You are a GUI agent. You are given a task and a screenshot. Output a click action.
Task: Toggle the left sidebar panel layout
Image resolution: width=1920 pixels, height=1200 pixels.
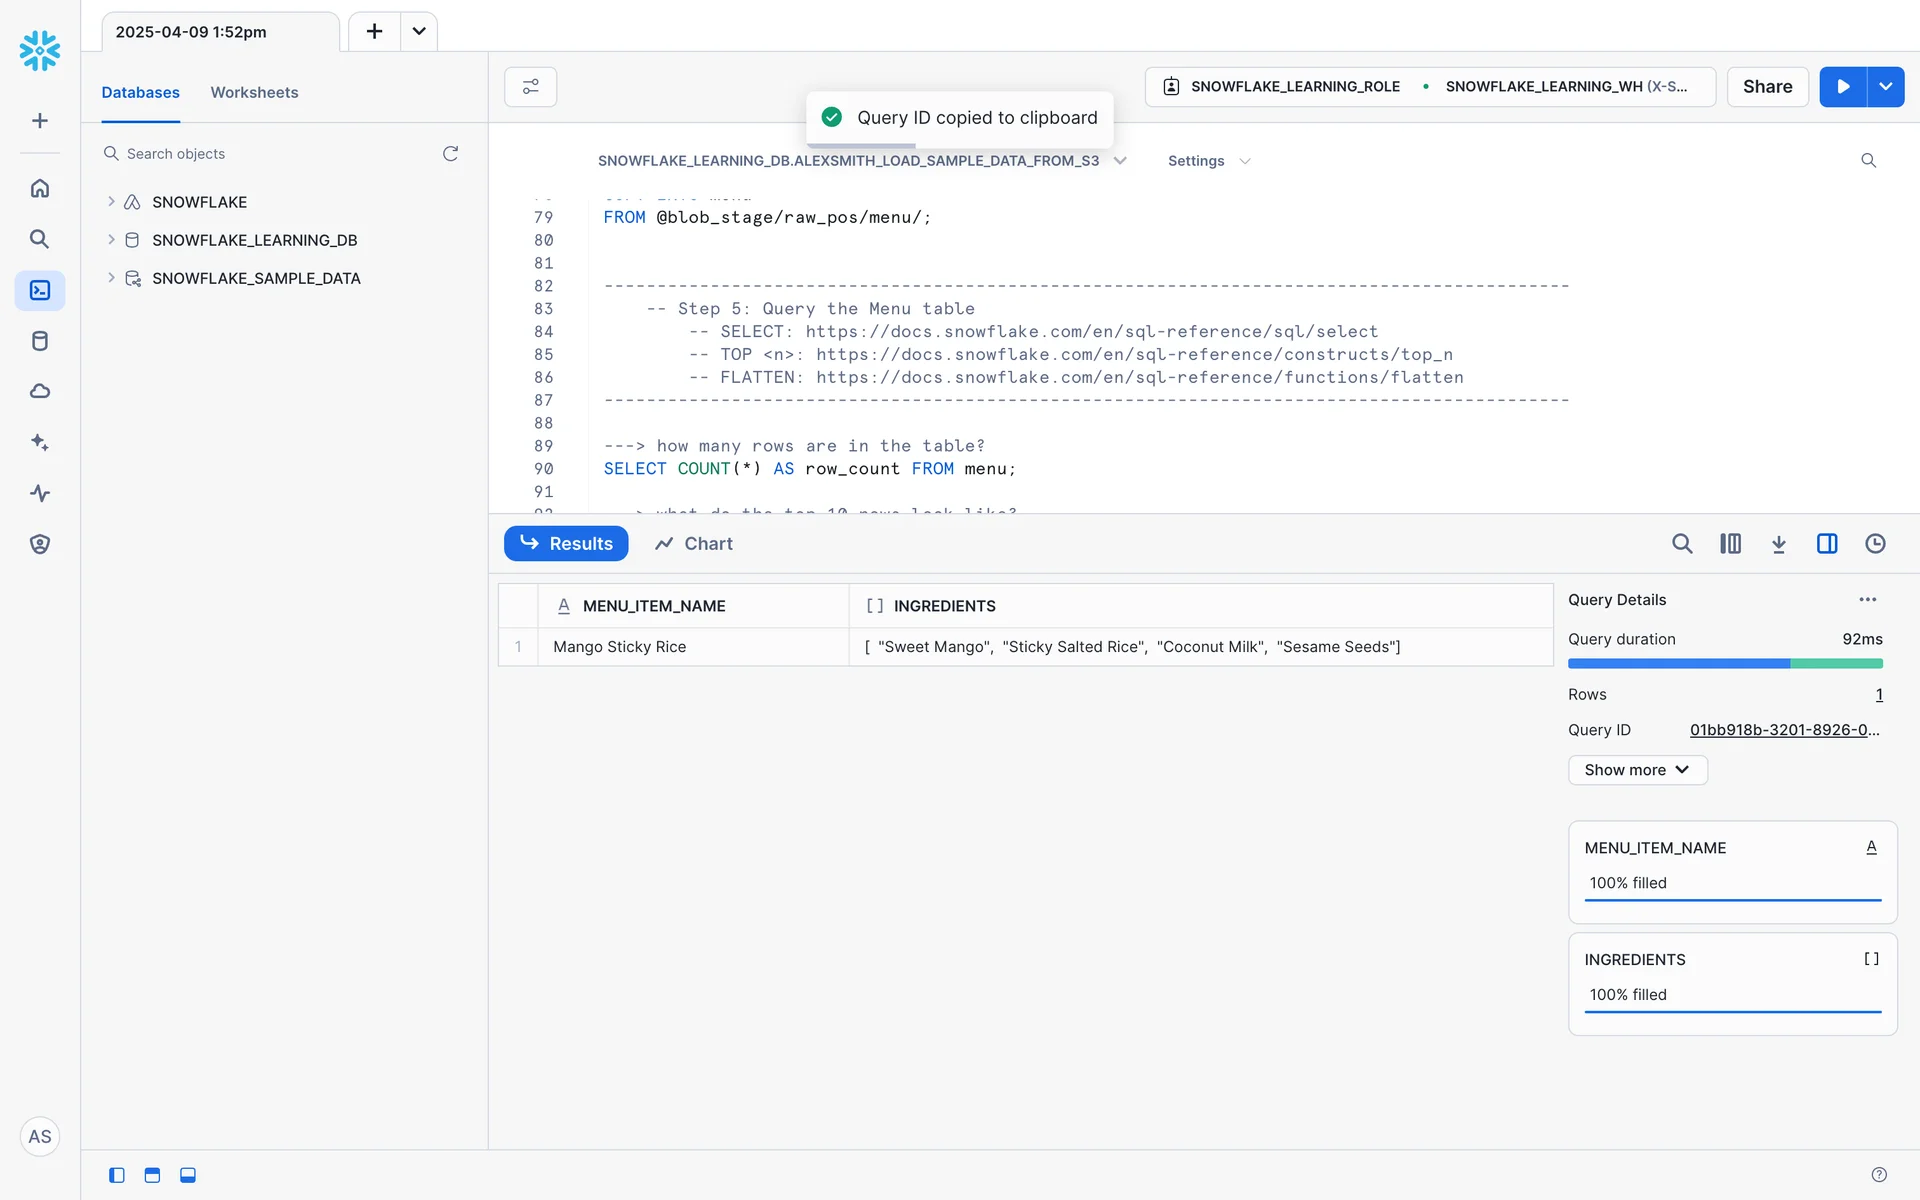[x=117, y=1175]
